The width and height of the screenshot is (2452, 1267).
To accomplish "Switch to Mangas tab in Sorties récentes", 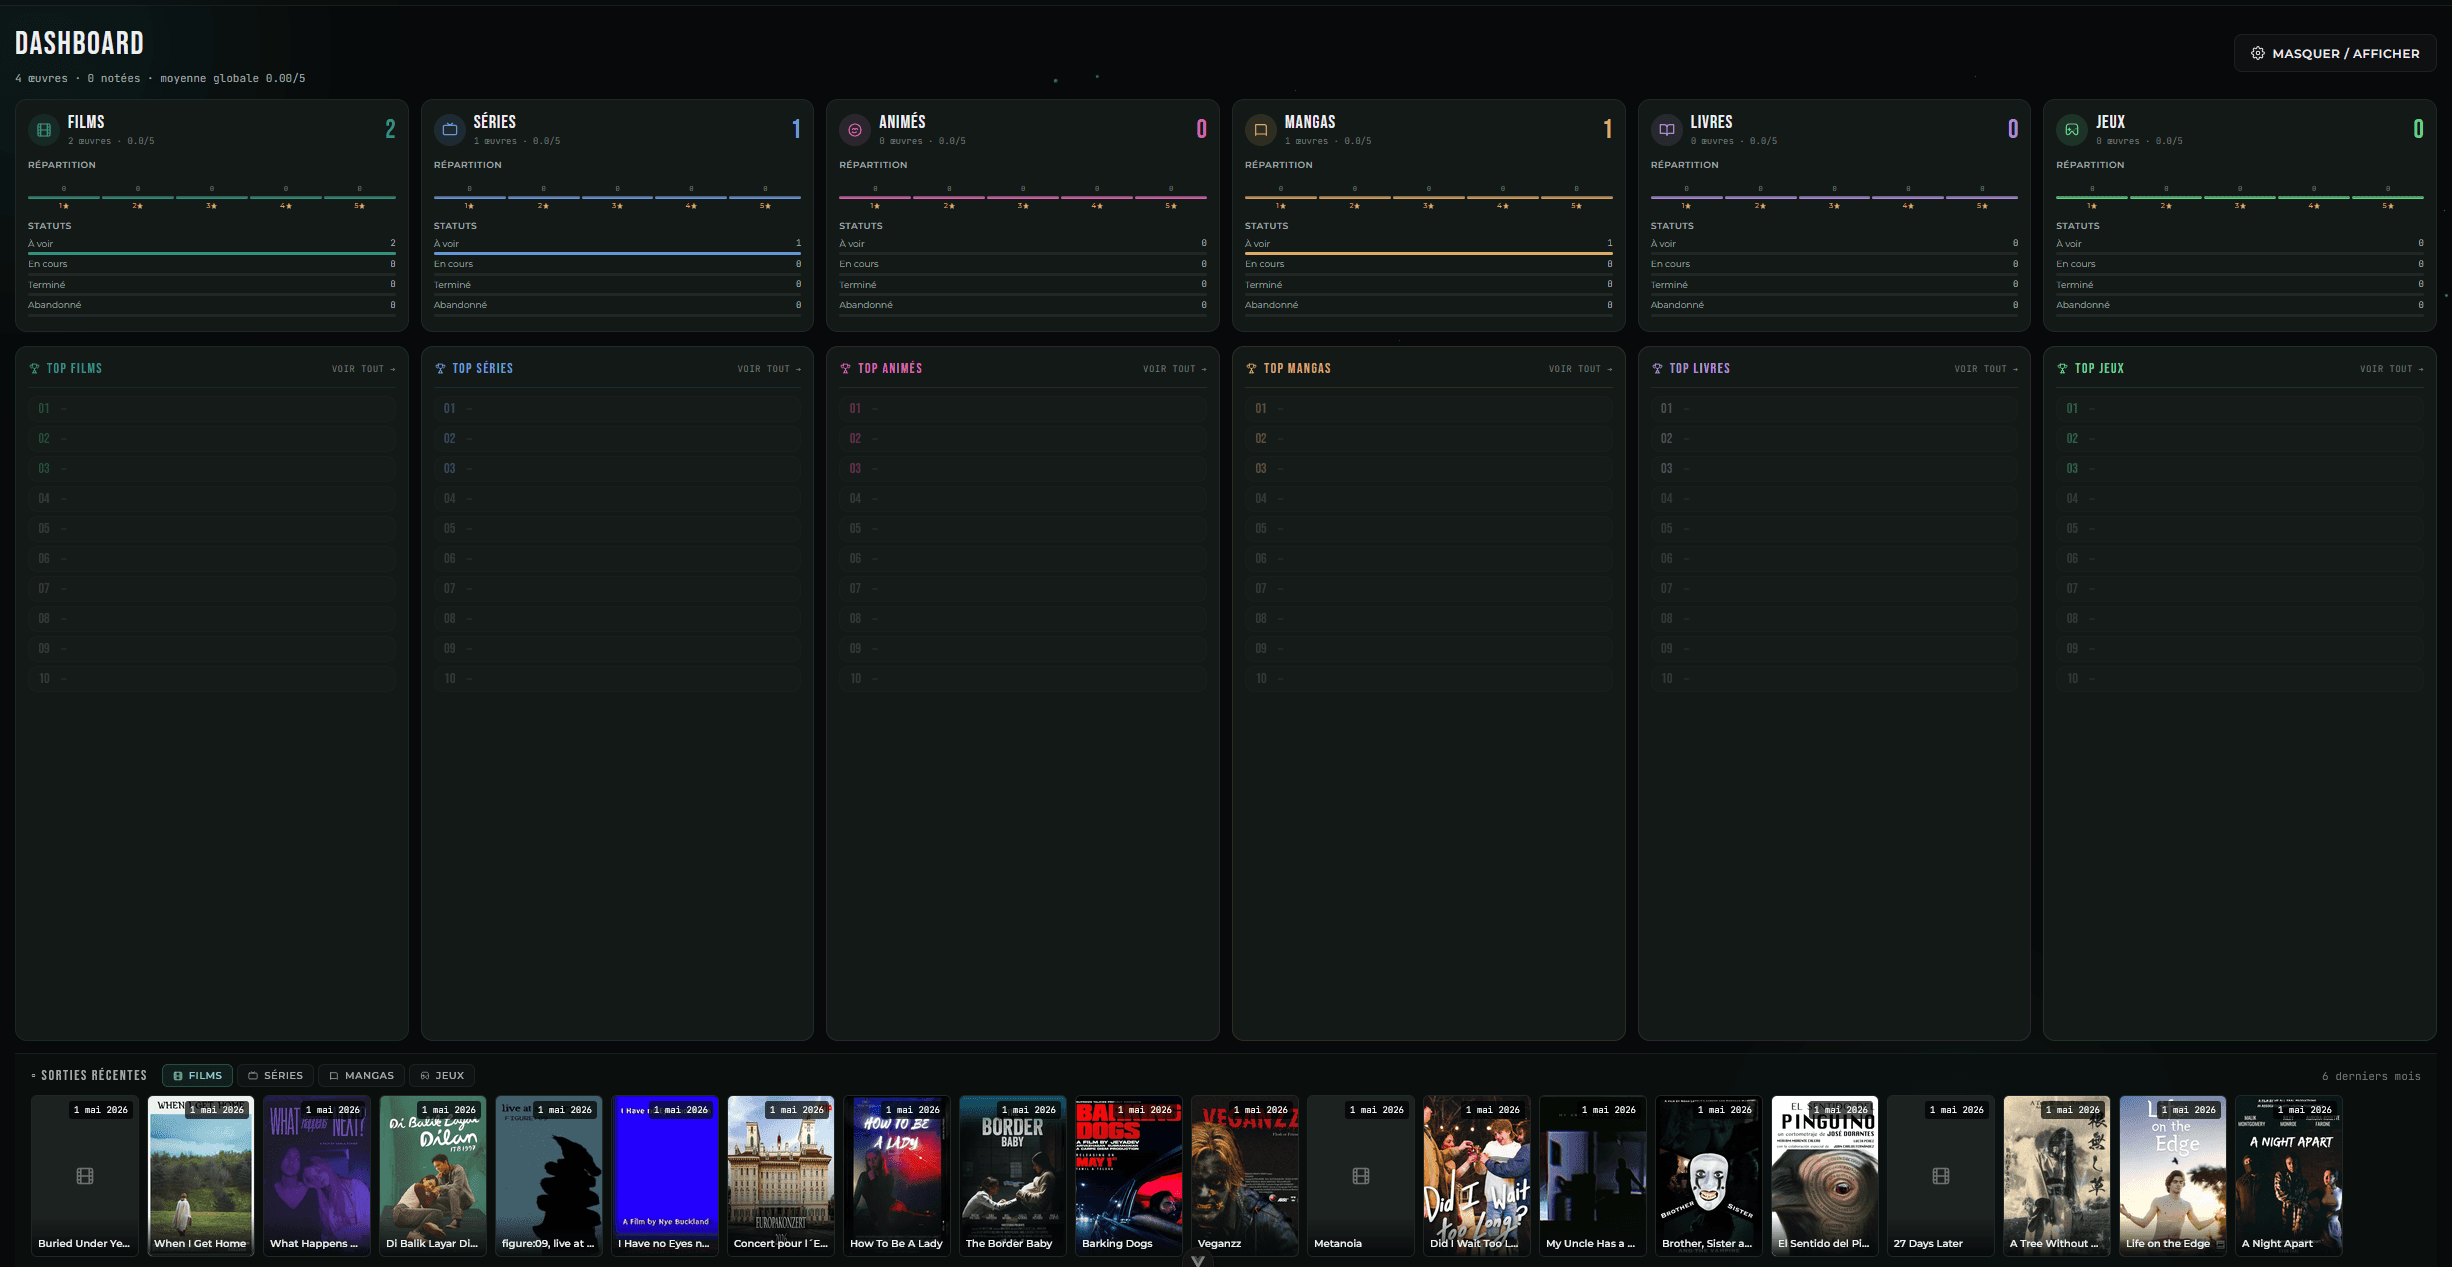I will (361, 1076).
